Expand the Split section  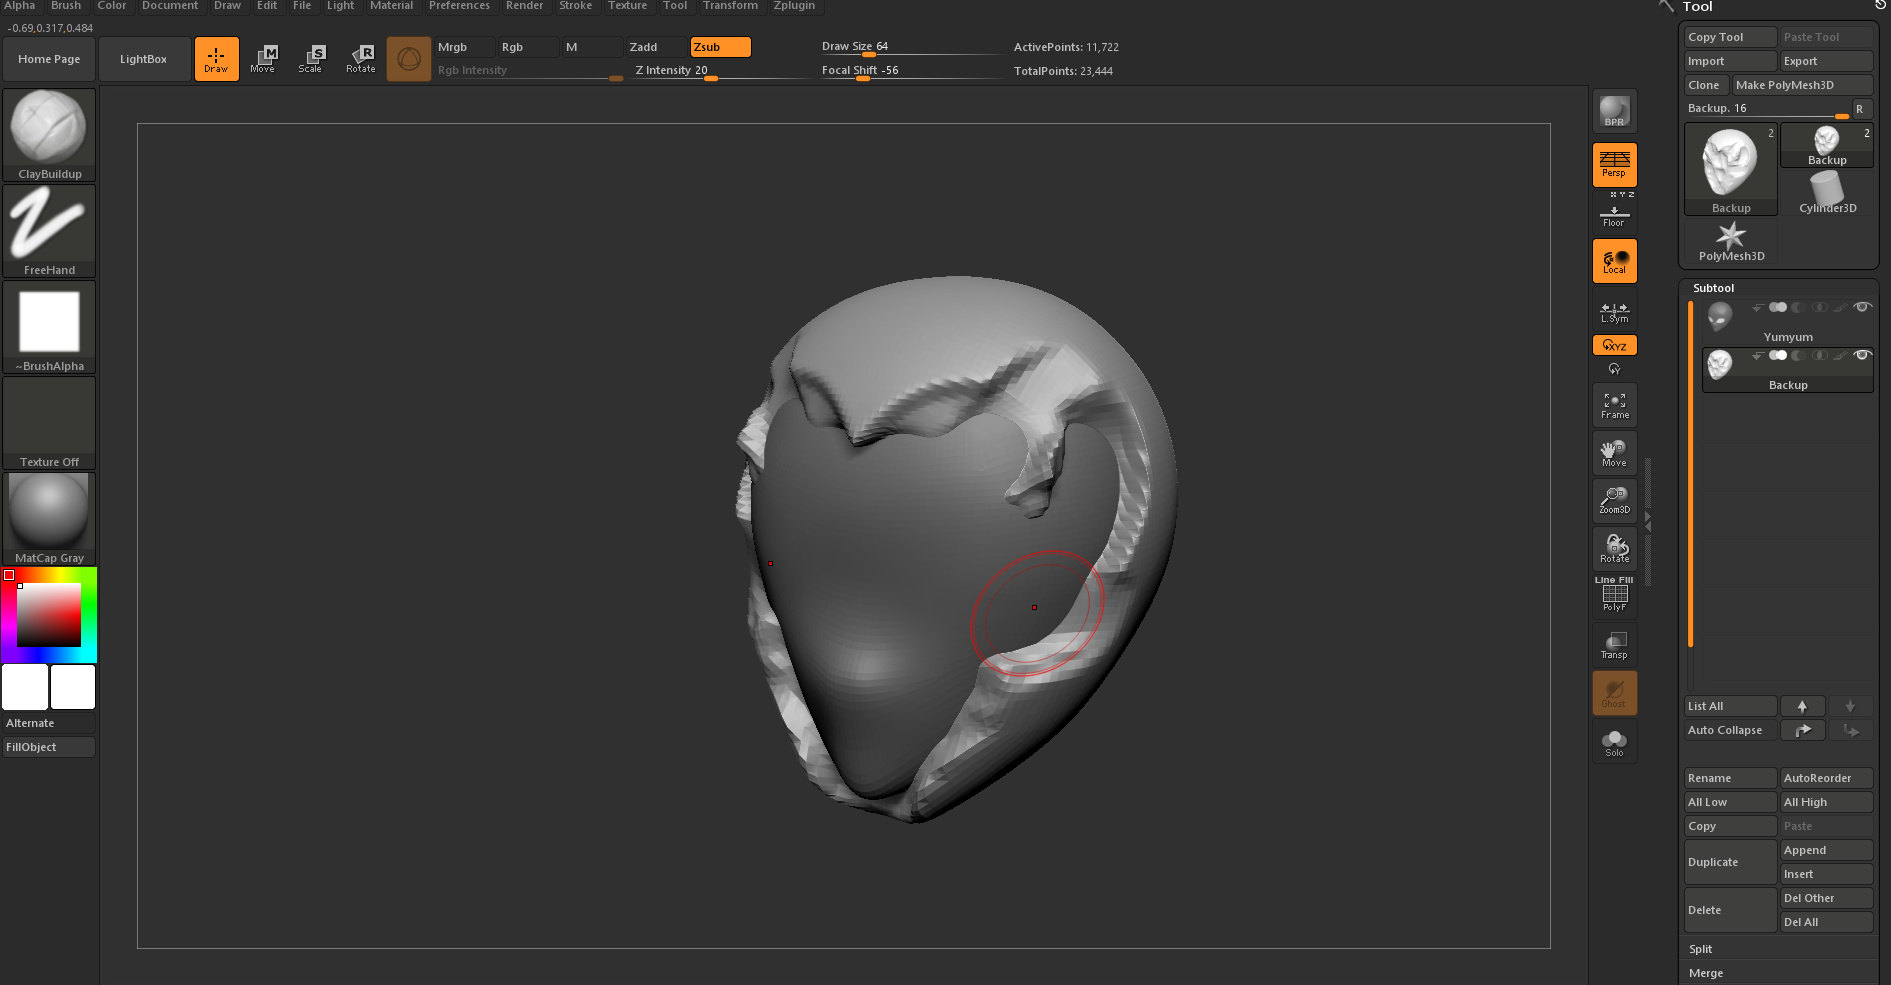pyautogui.click(x=1701, y=949)
